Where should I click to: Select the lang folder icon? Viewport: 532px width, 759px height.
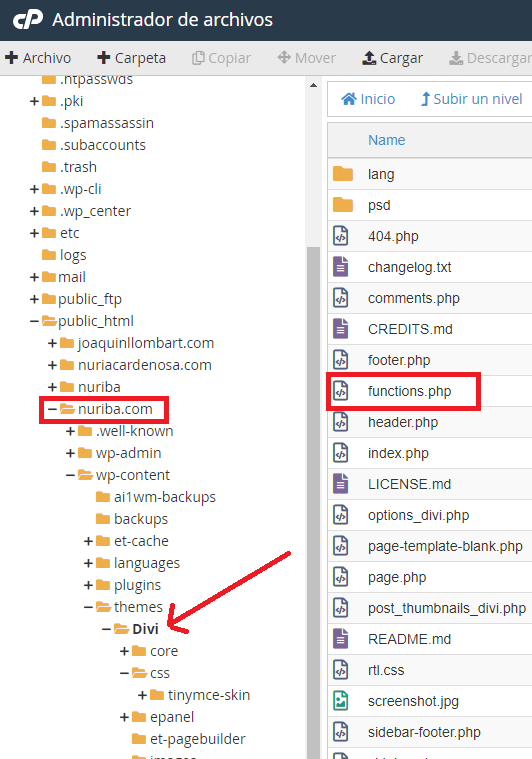[343, 174]
